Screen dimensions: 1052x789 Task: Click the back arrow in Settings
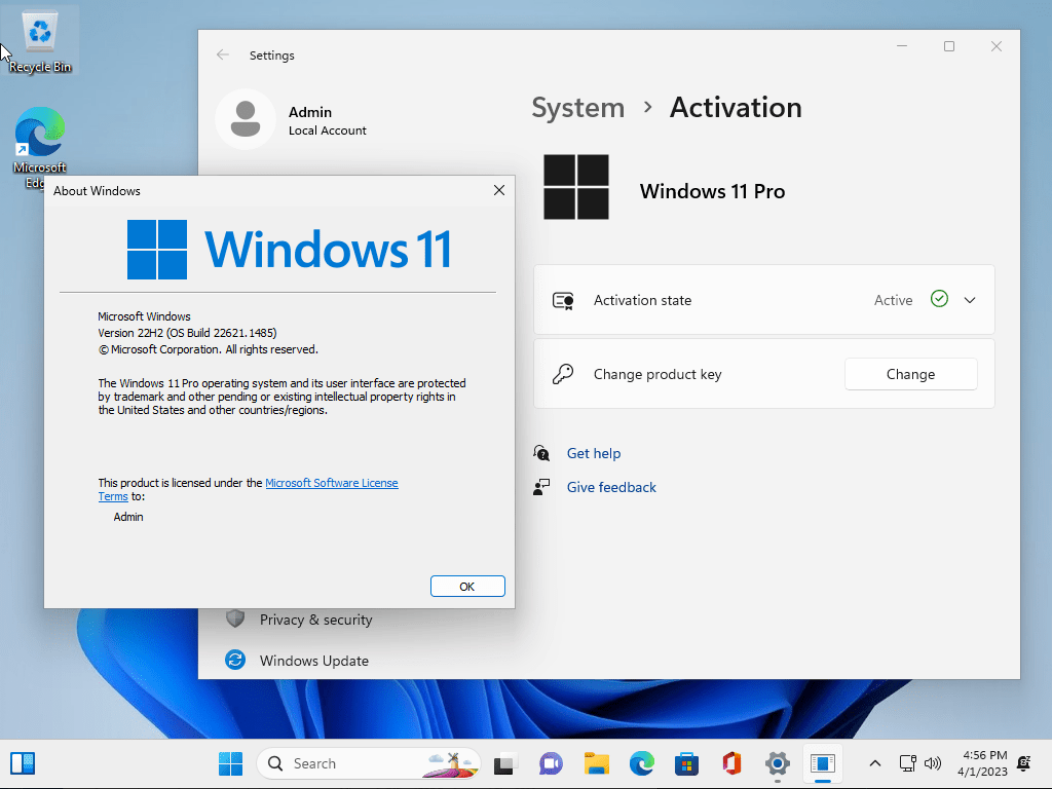tap(223, 55)
